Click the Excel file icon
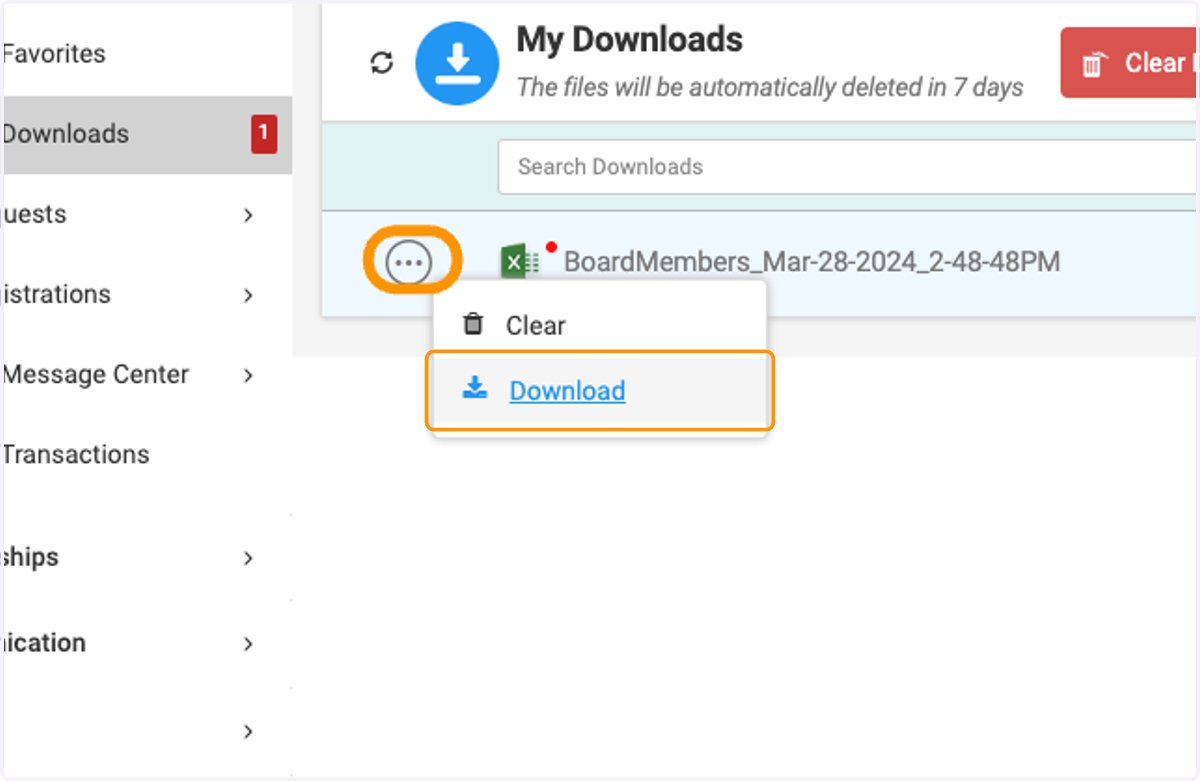The width and height of the screenshot is (1200, 781). (520, 263)
